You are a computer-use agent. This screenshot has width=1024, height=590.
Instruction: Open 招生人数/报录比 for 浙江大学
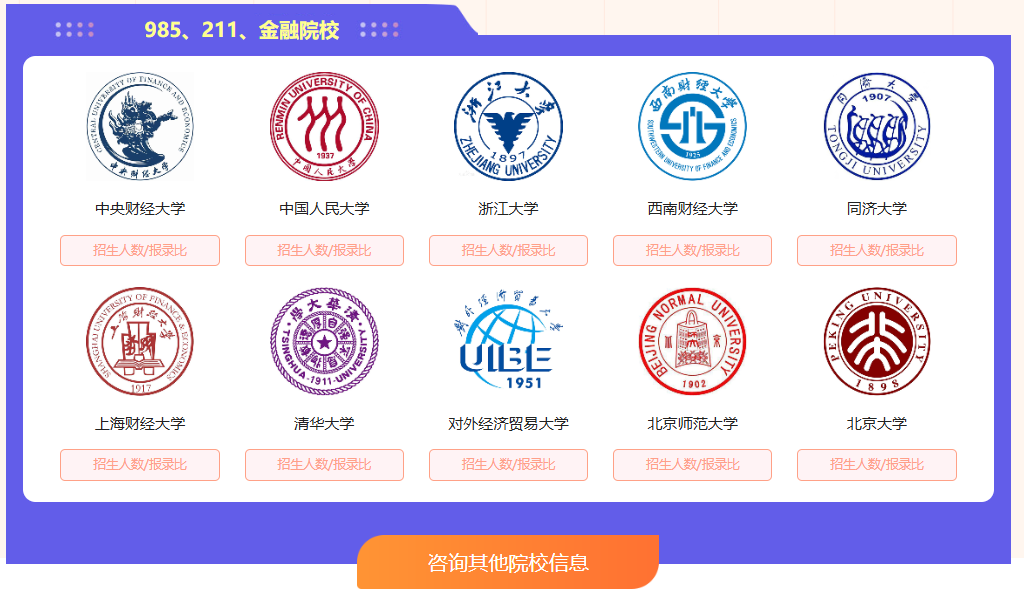(508, 250)
